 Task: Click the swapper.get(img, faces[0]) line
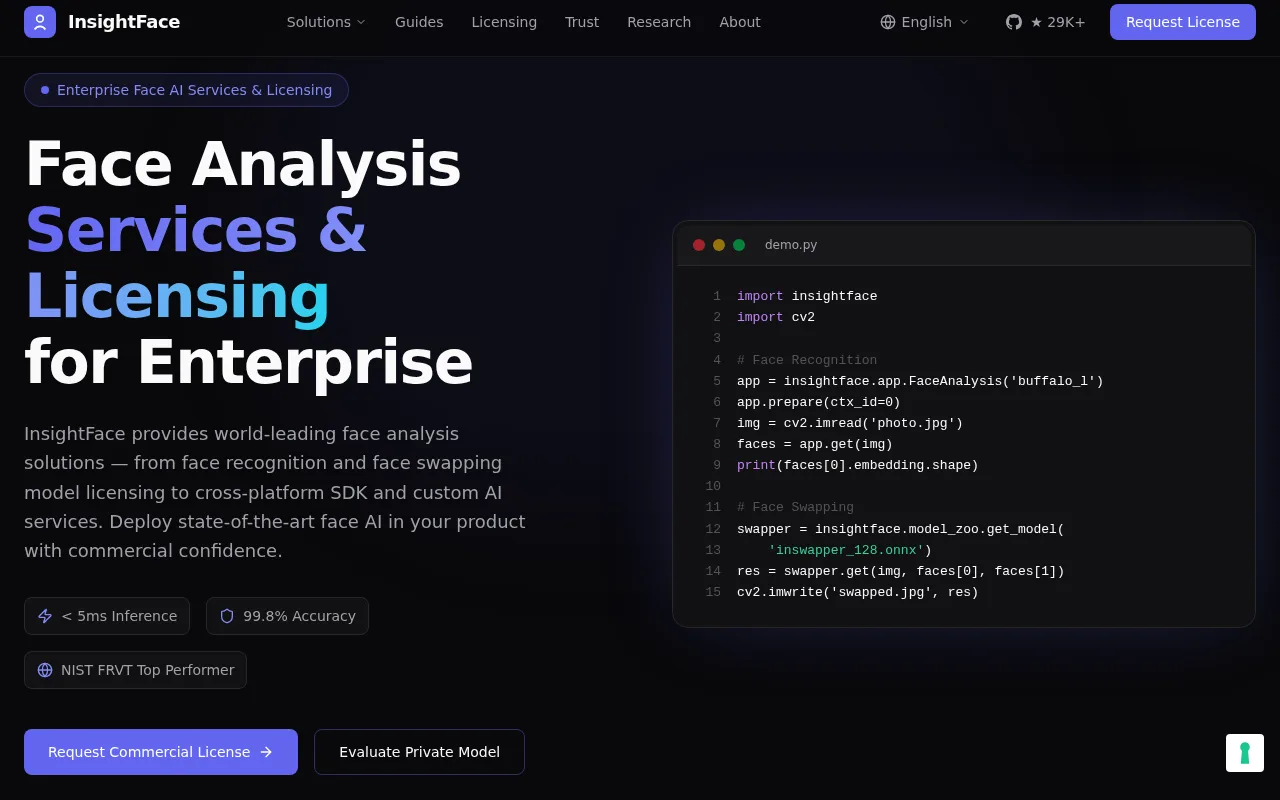click(901, 571)
